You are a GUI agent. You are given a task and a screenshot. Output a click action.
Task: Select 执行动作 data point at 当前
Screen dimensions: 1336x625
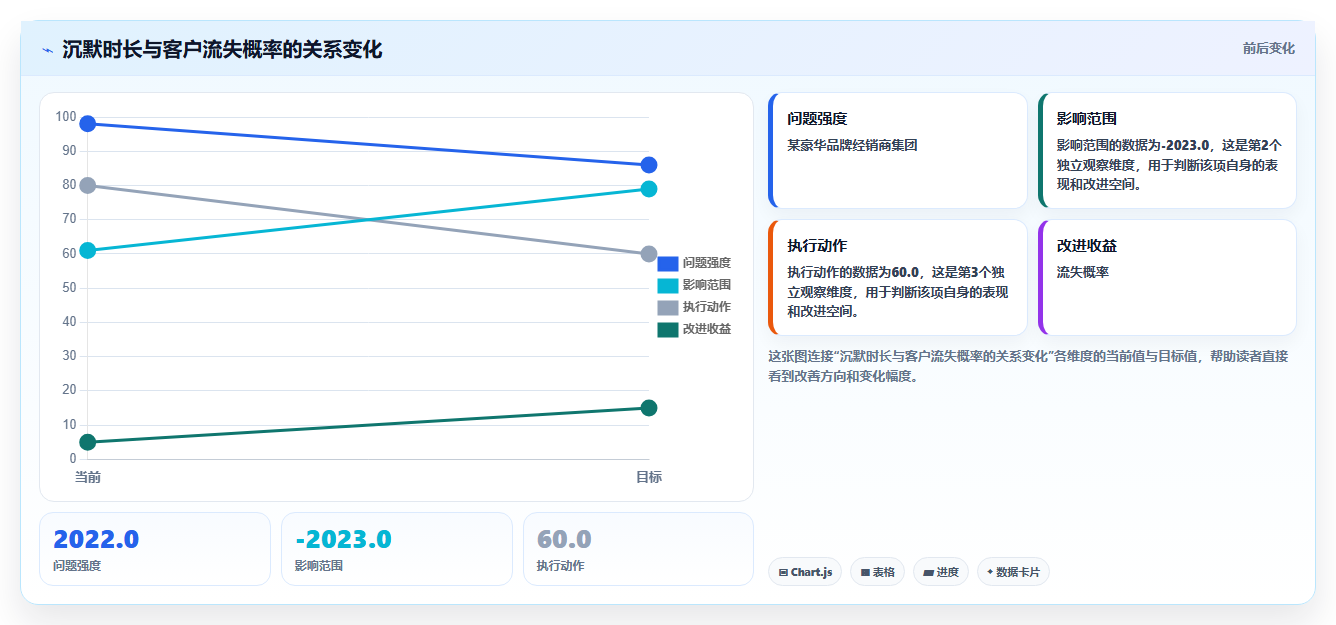click(x=88, y=185)
